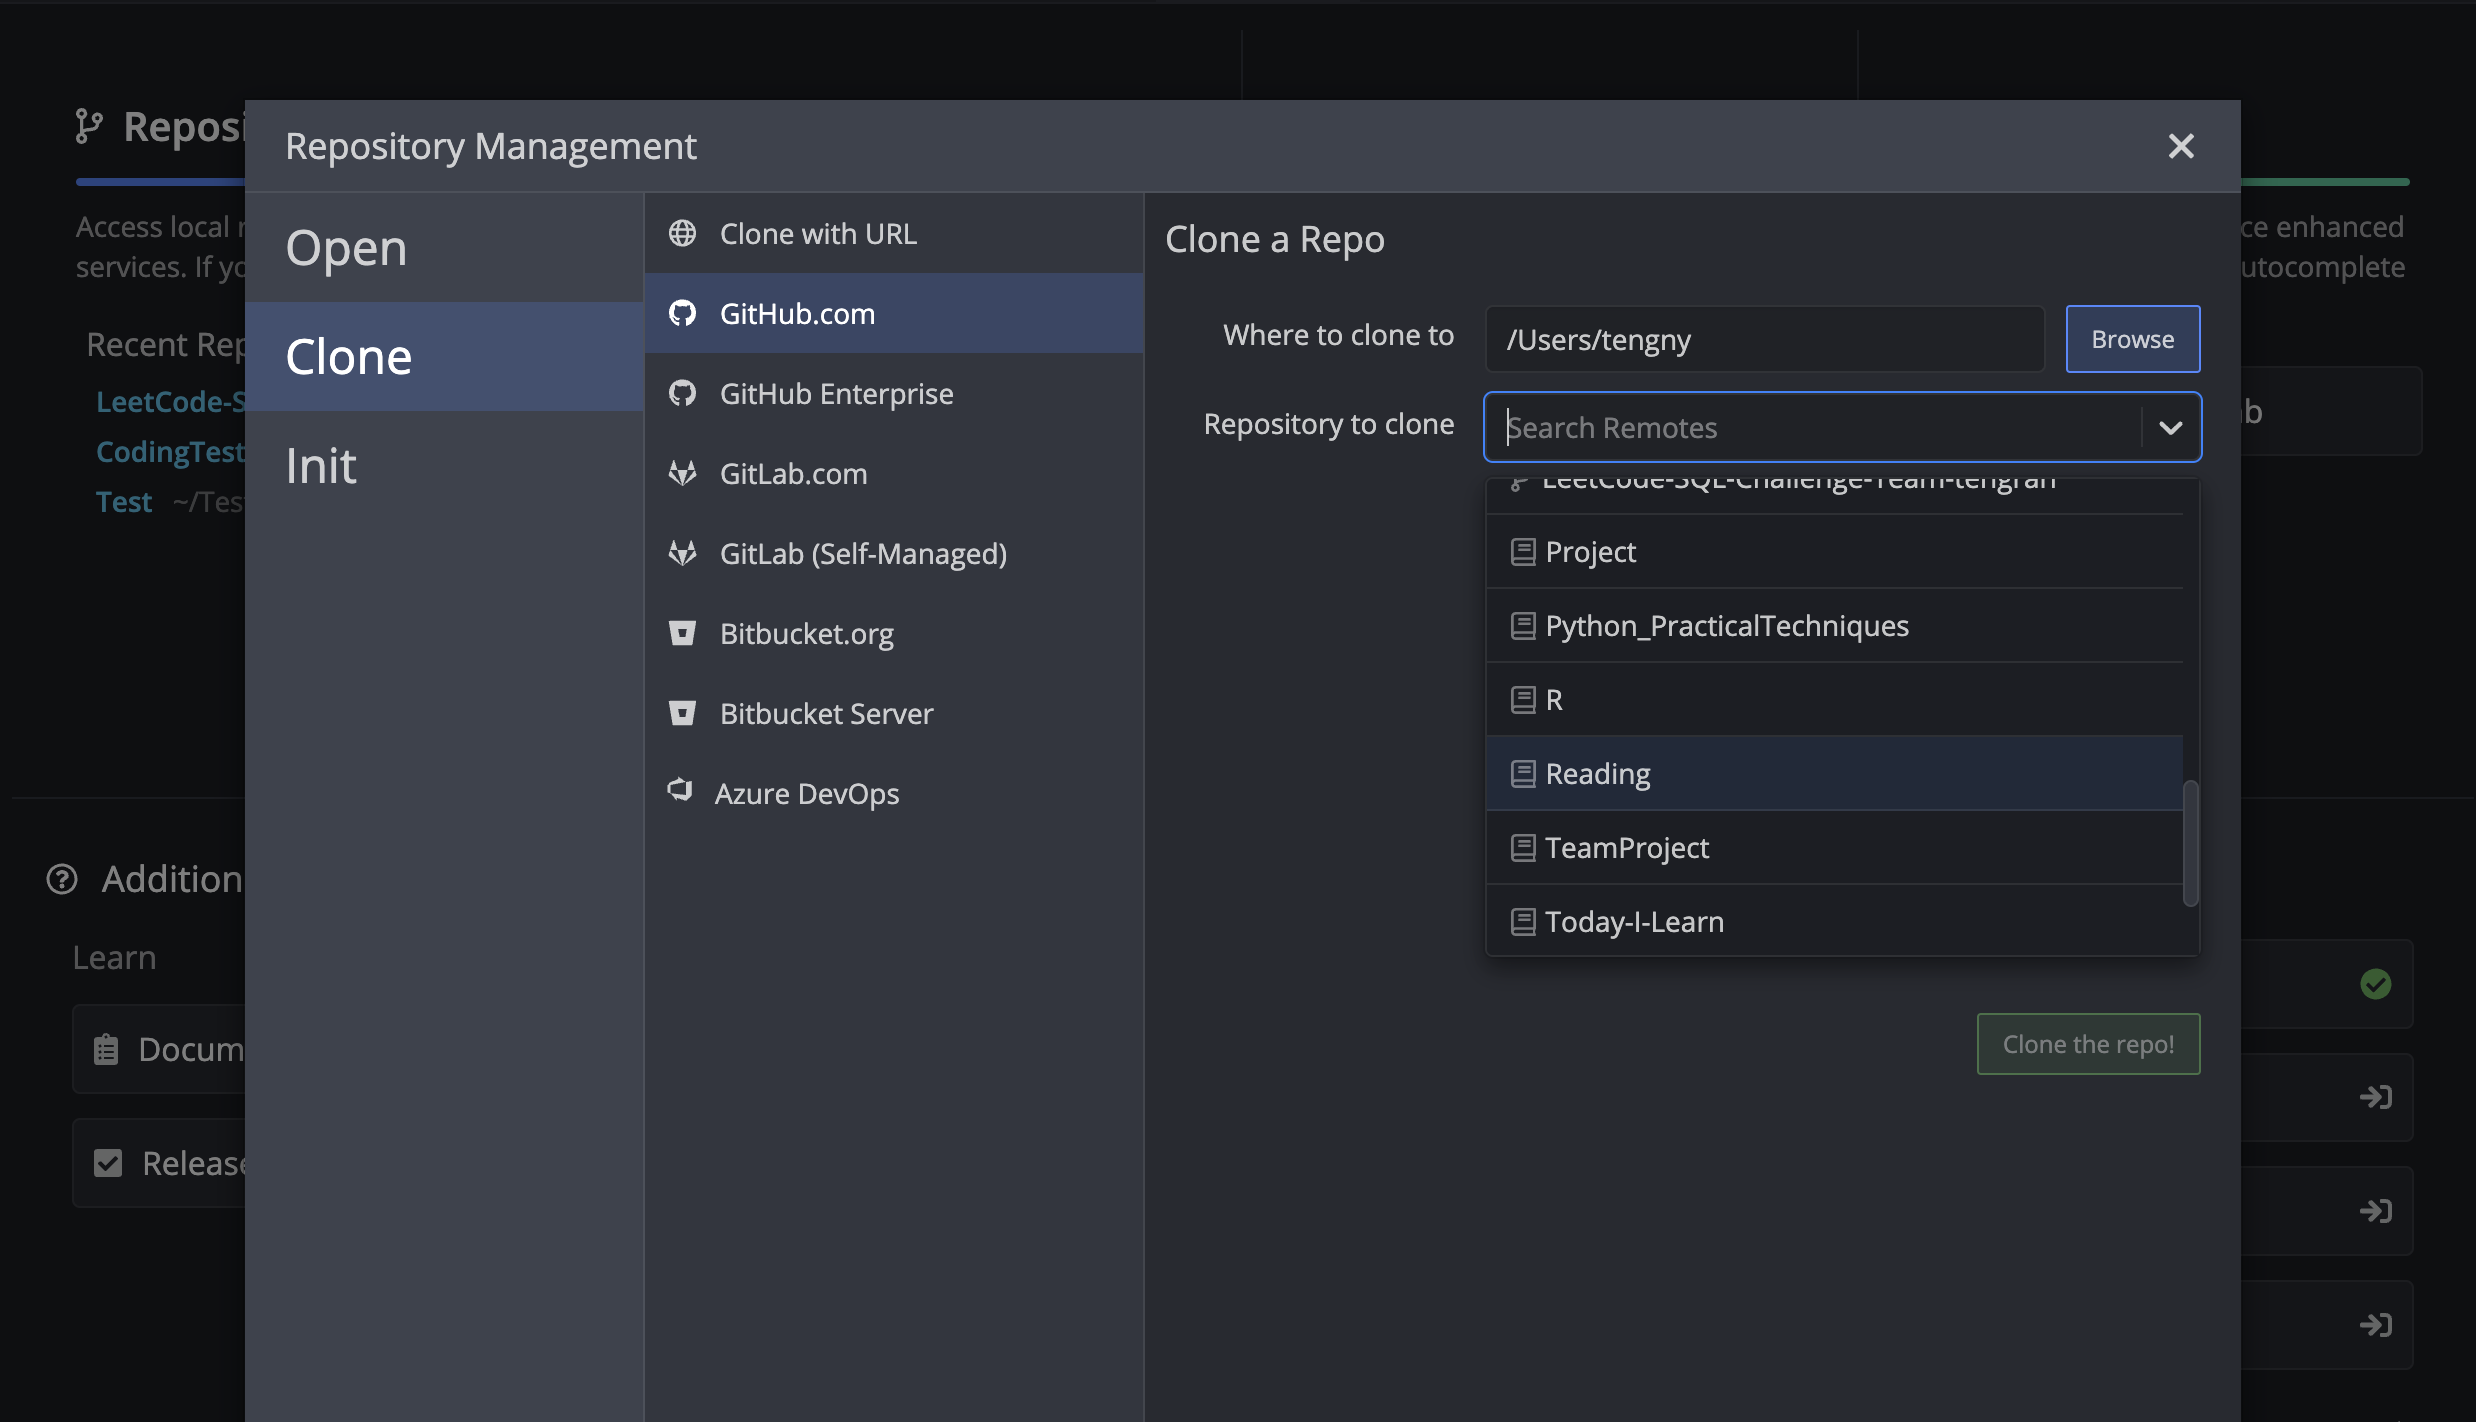Screen dimensions: 2476x1422
Task: Click the green checkmark status icon
Action: click(x=2376, y=984)
